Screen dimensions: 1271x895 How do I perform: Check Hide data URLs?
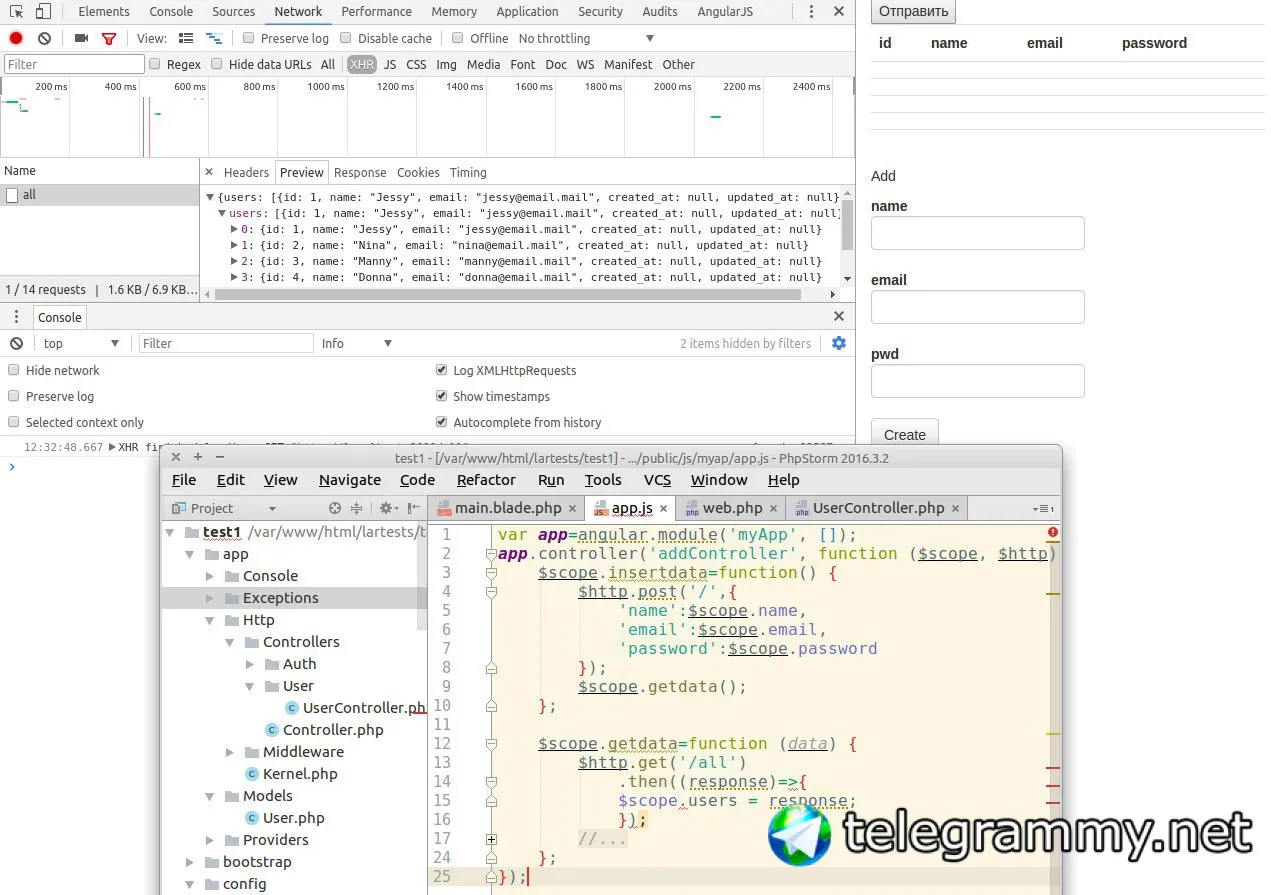pyautogui.click(x=217, y=64)
